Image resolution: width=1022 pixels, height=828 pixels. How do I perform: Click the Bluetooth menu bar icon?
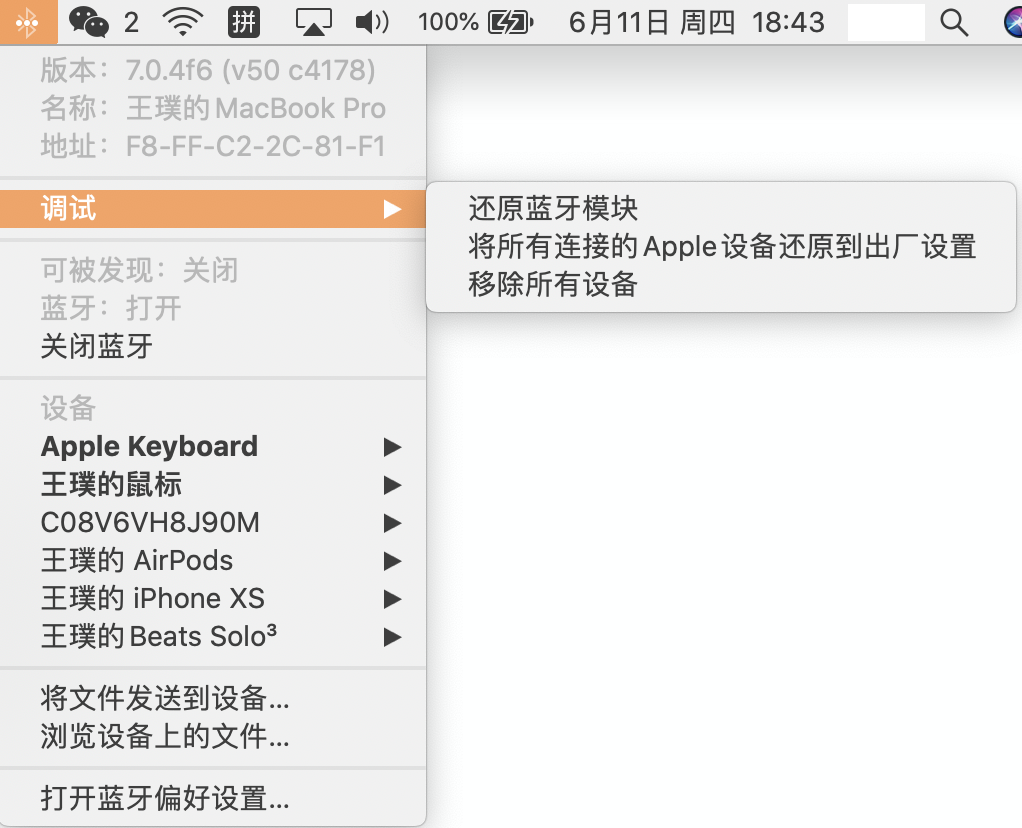(x=29, y=22)
